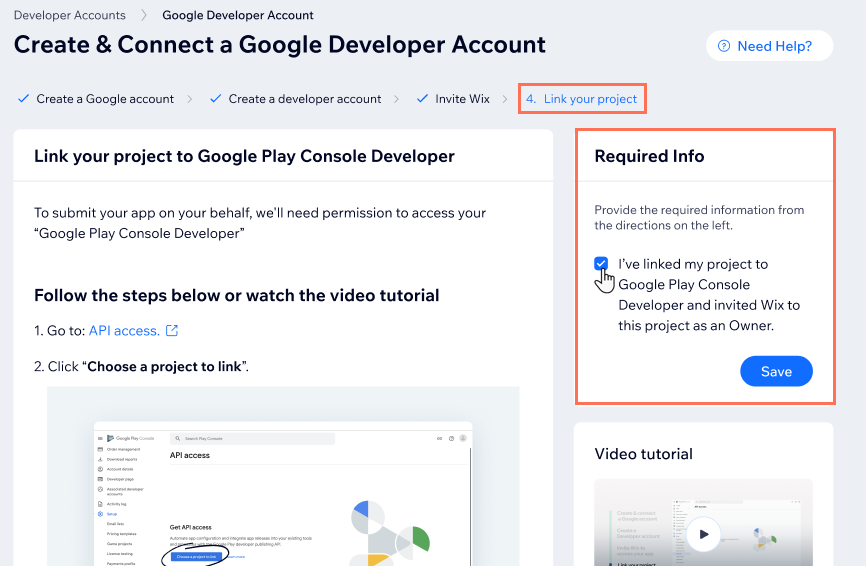Open the Developer Accounts breadcrumb

click(70, 15)
